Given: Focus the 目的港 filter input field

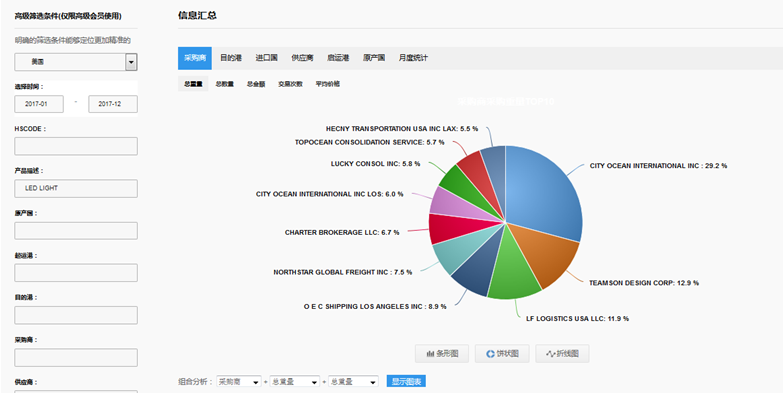Looking at the screenshot, I should [76, 315].
